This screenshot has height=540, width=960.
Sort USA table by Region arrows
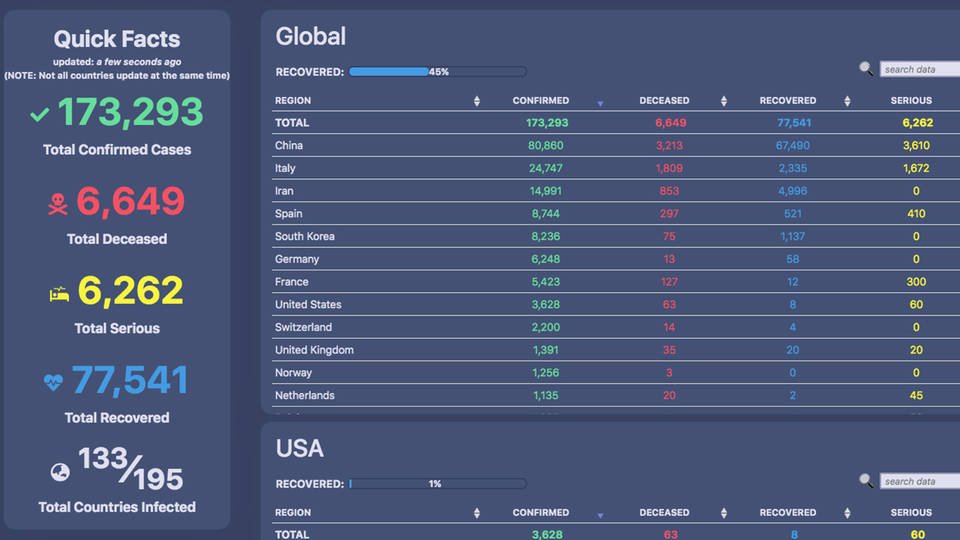coord(476,513)
